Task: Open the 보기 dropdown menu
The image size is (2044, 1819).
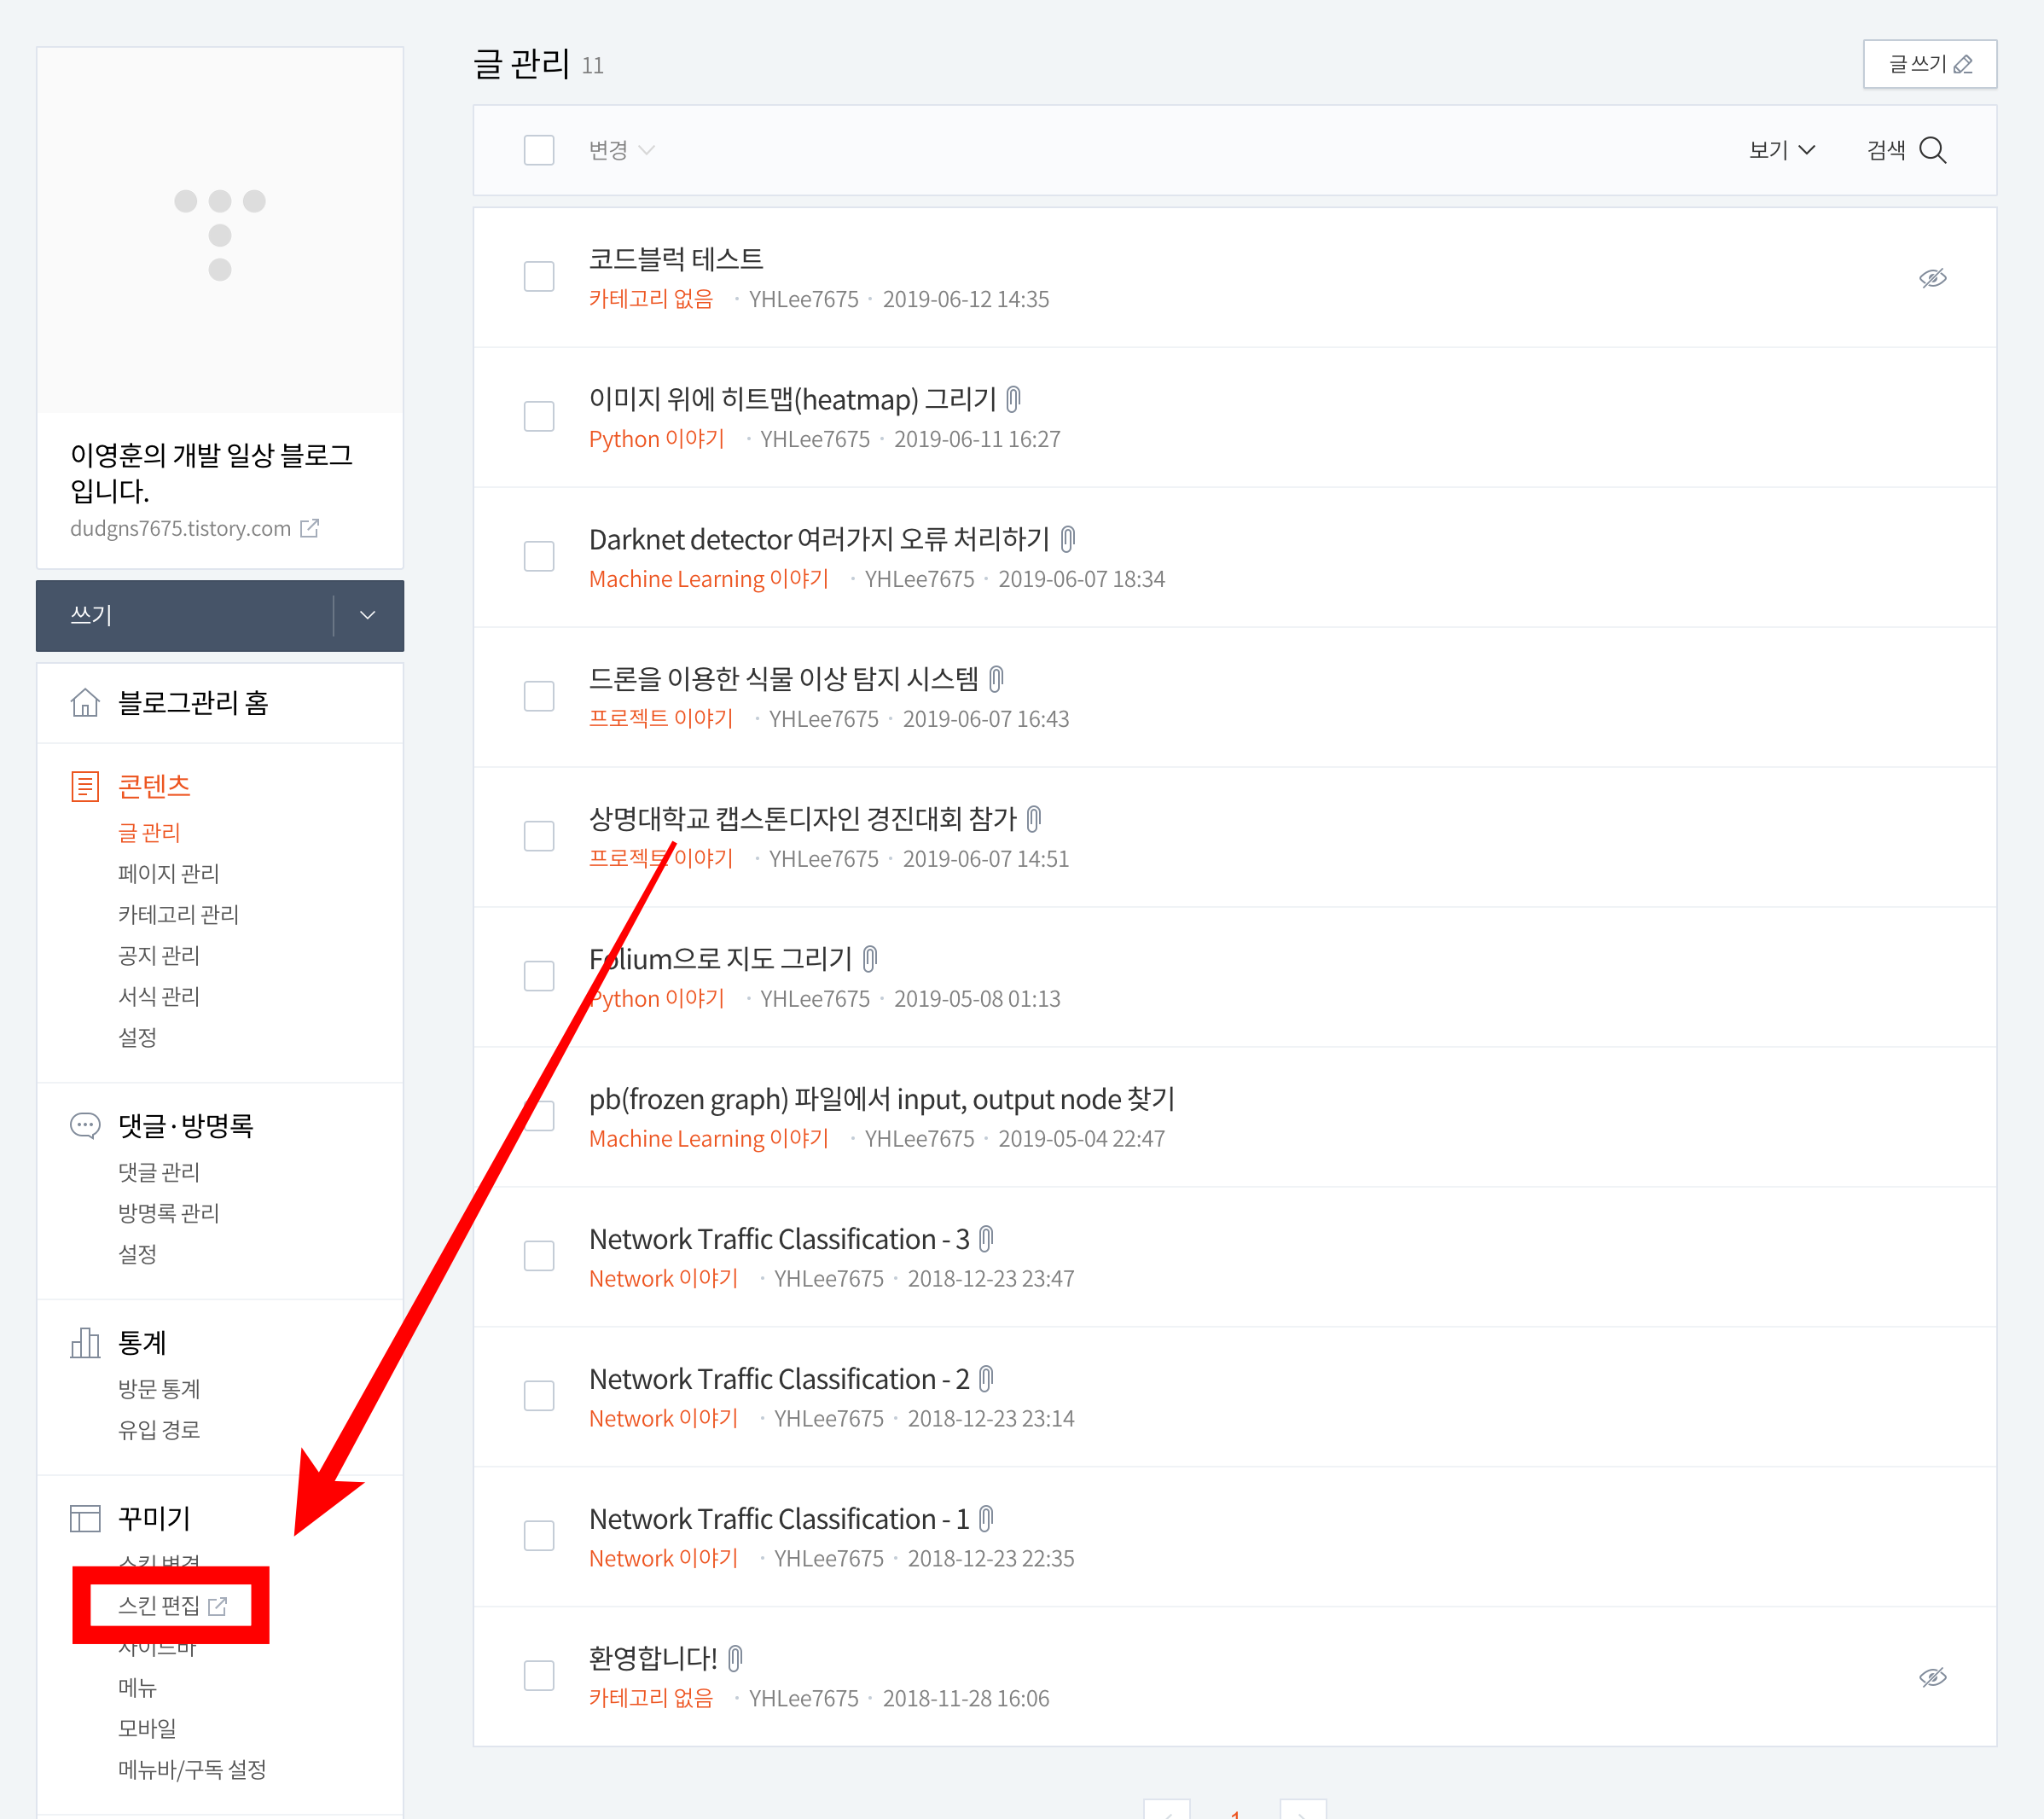Action: [1781, 150]
